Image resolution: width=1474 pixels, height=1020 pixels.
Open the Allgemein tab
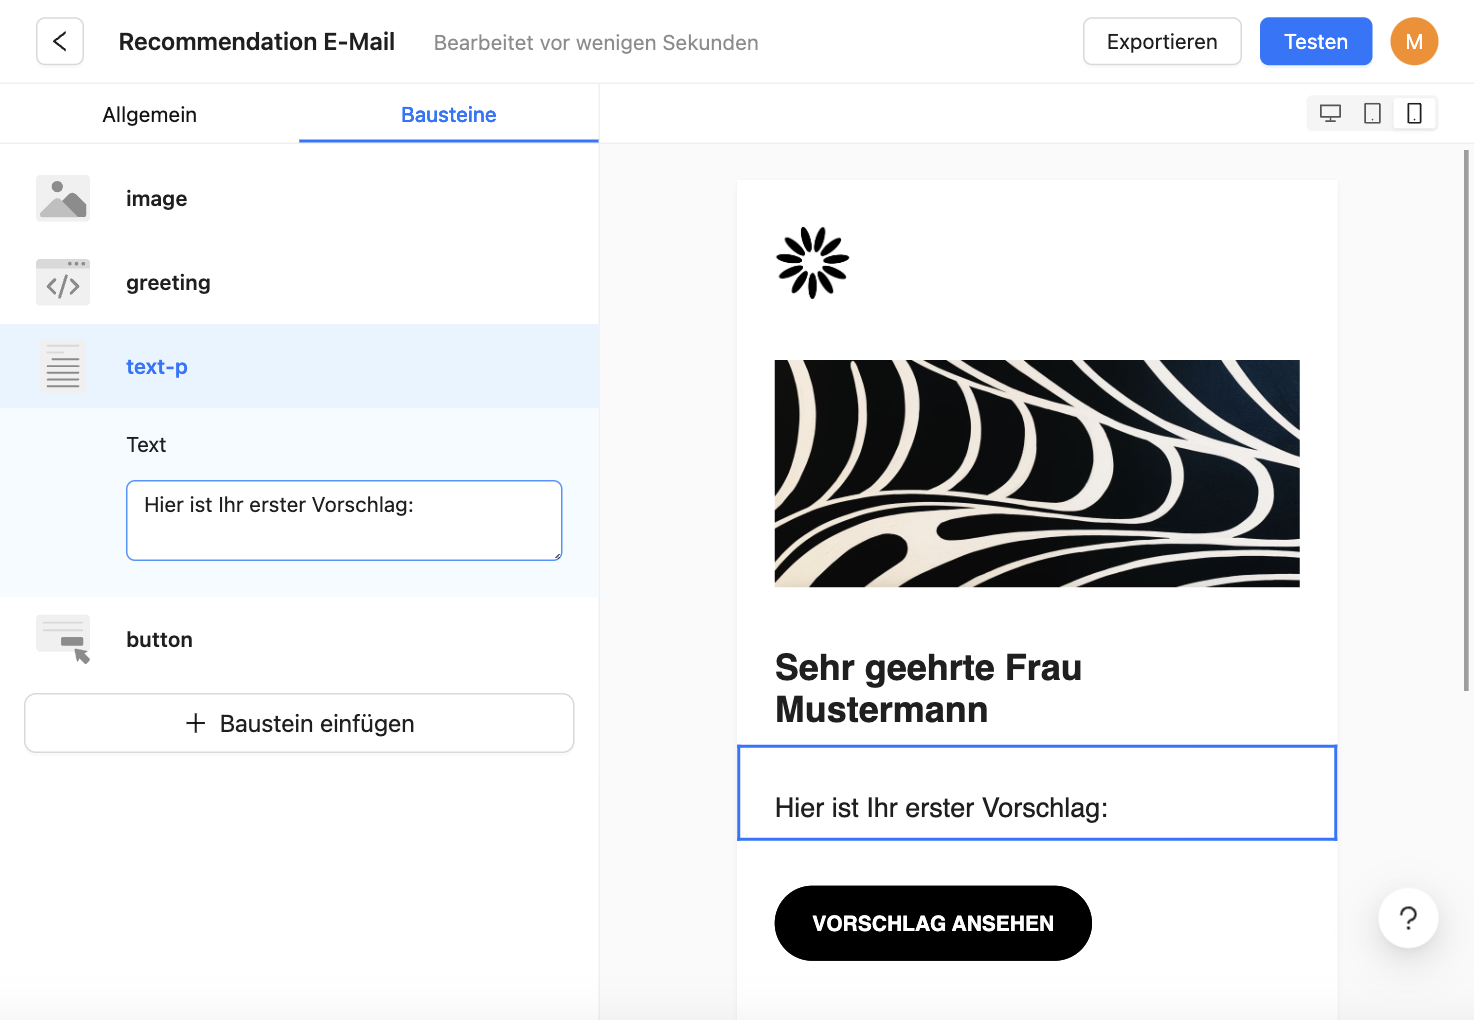[150, 115]
